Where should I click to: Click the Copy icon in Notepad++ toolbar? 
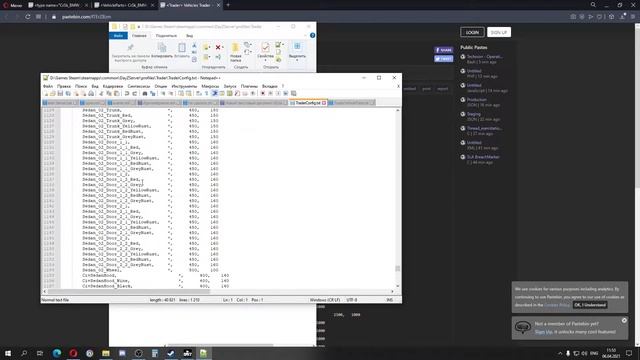(x=109, y=93)
